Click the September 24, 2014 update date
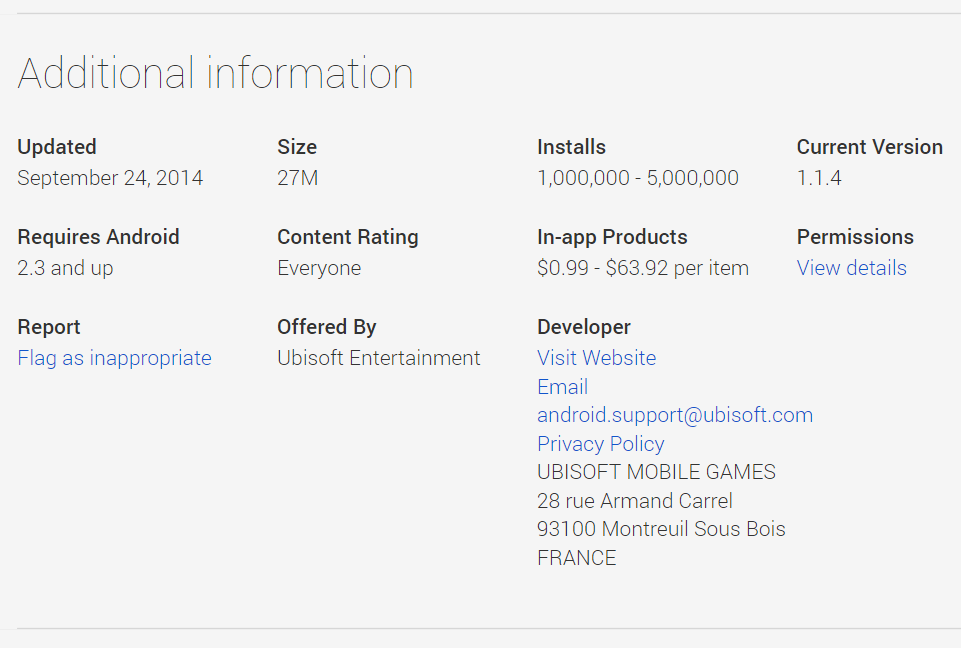961x648 pixels. (110, 178)
